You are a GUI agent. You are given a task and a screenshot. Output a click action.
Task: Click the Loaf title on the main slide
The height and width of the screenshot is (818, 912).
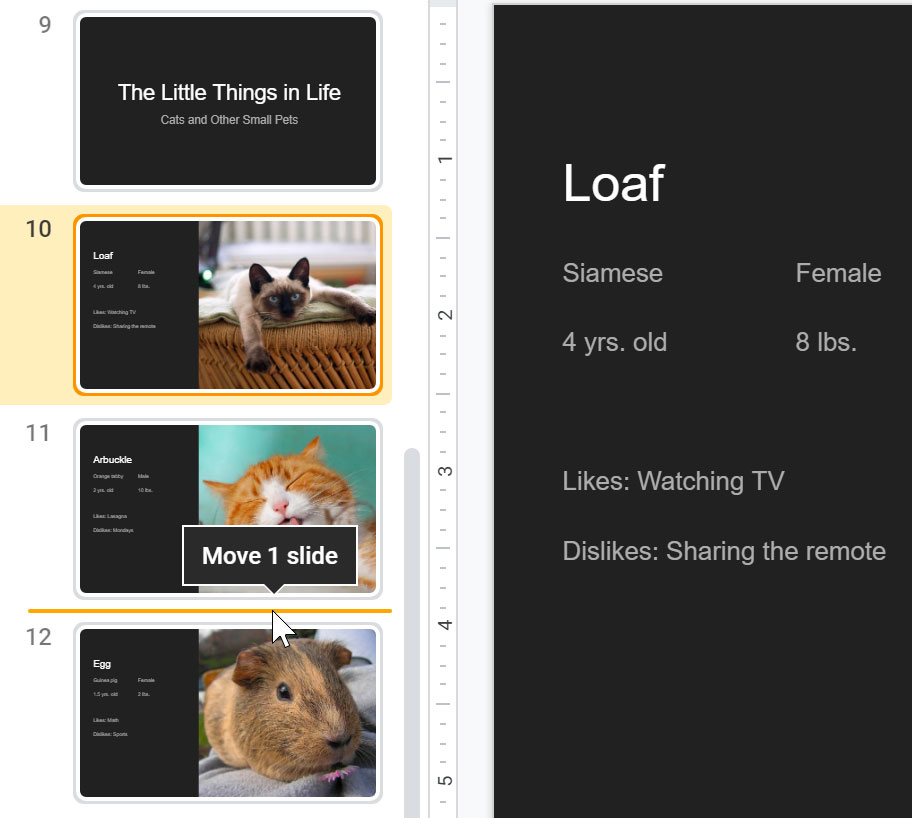tap(613, 183)
